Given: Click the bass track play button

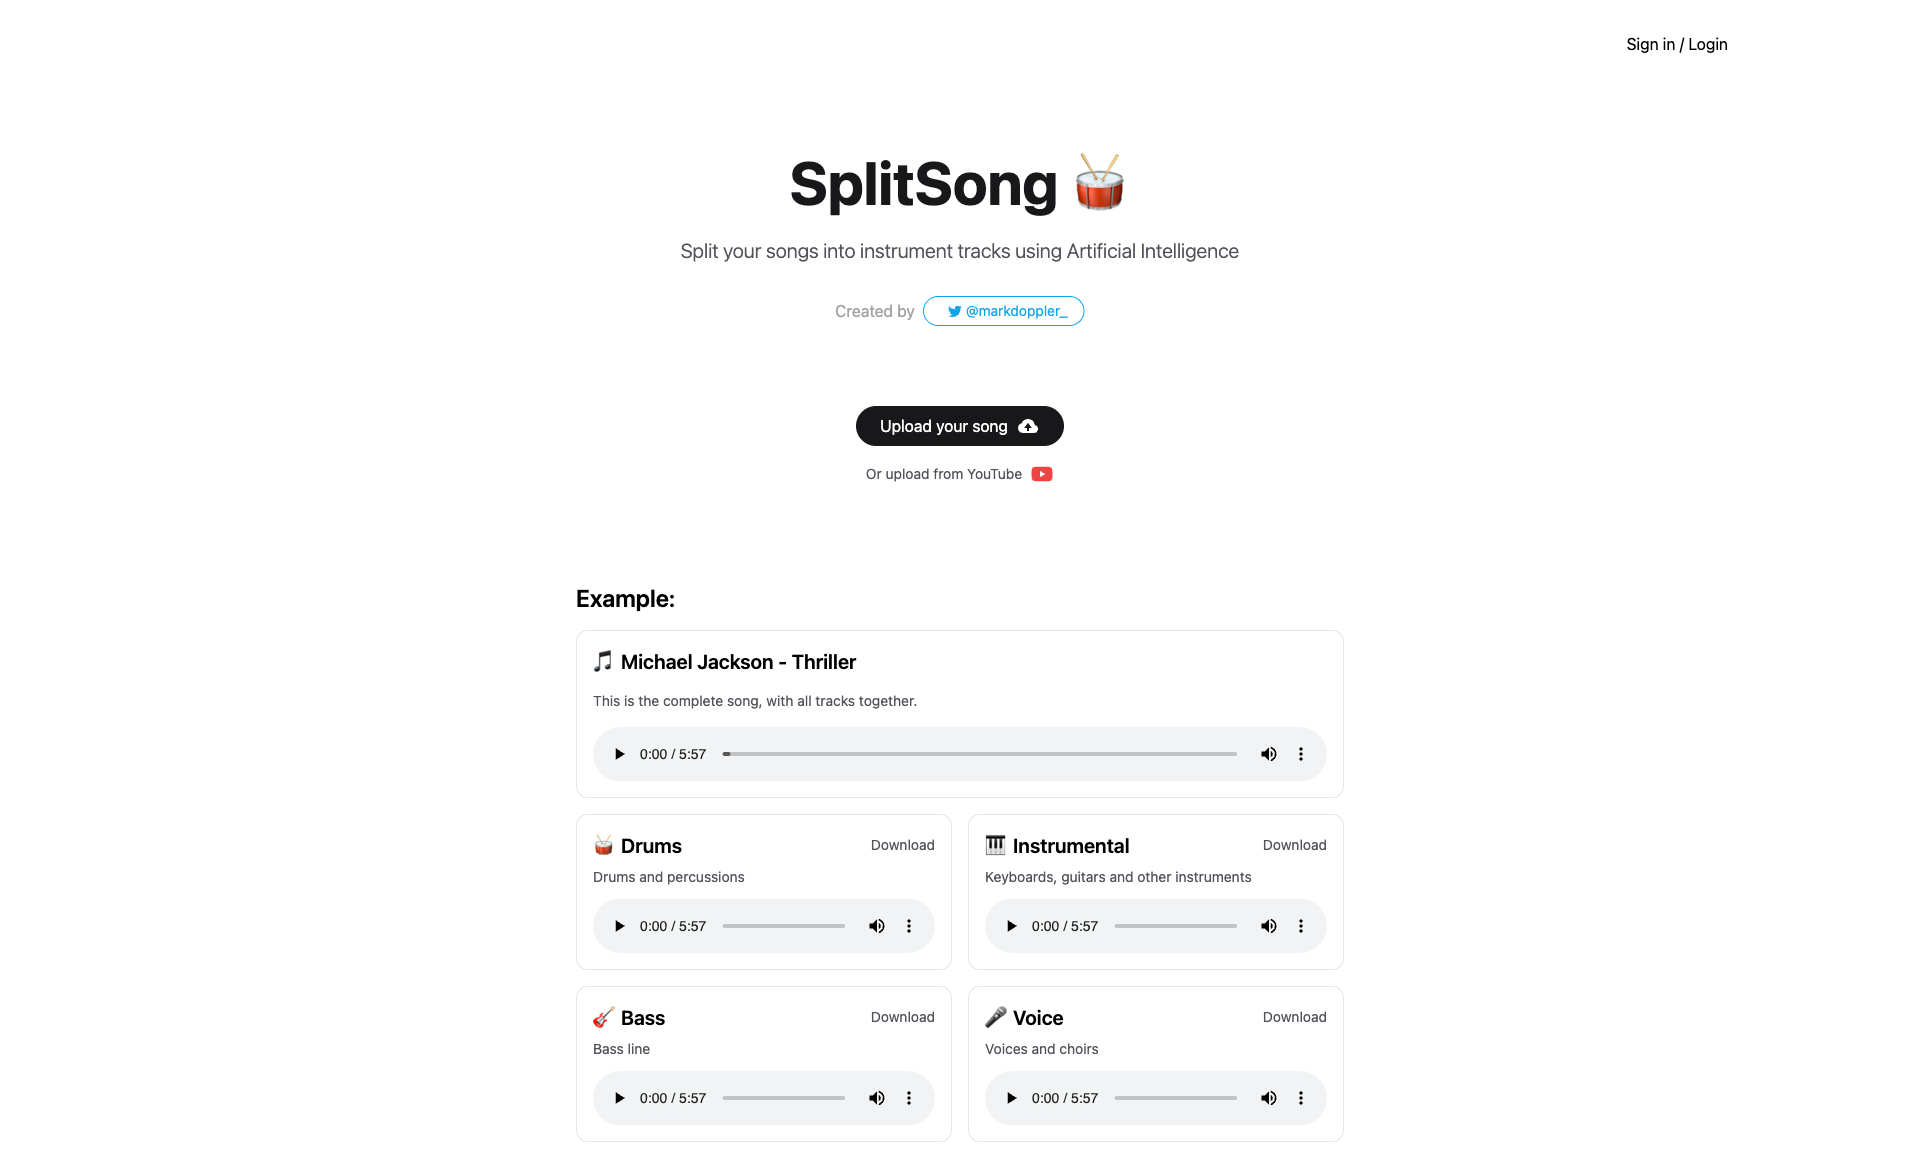Looking at the screenshot, I should coord(619,1097).
